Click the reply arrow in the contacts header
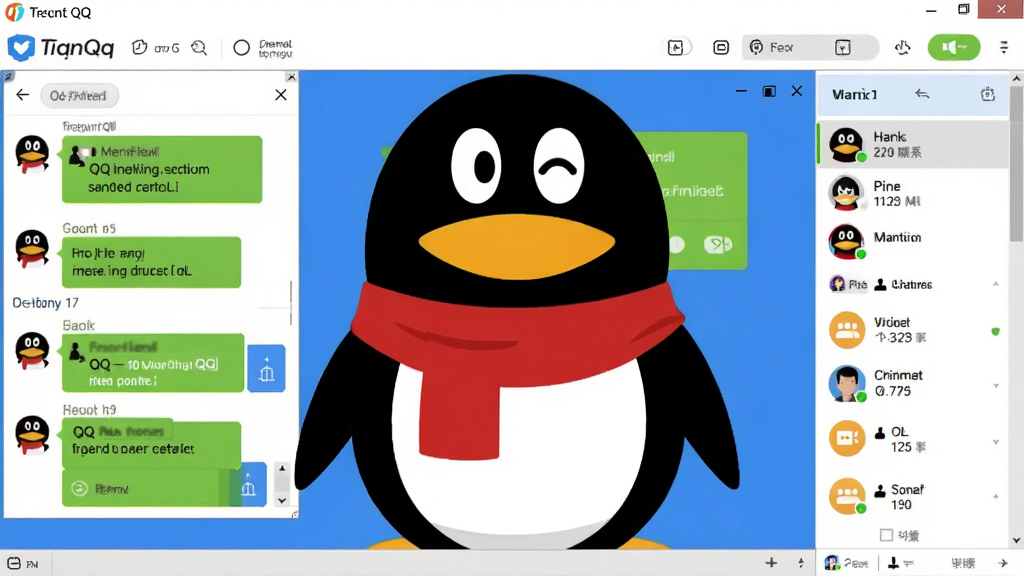Screen dimensions: 1024x576 point(921,95)
